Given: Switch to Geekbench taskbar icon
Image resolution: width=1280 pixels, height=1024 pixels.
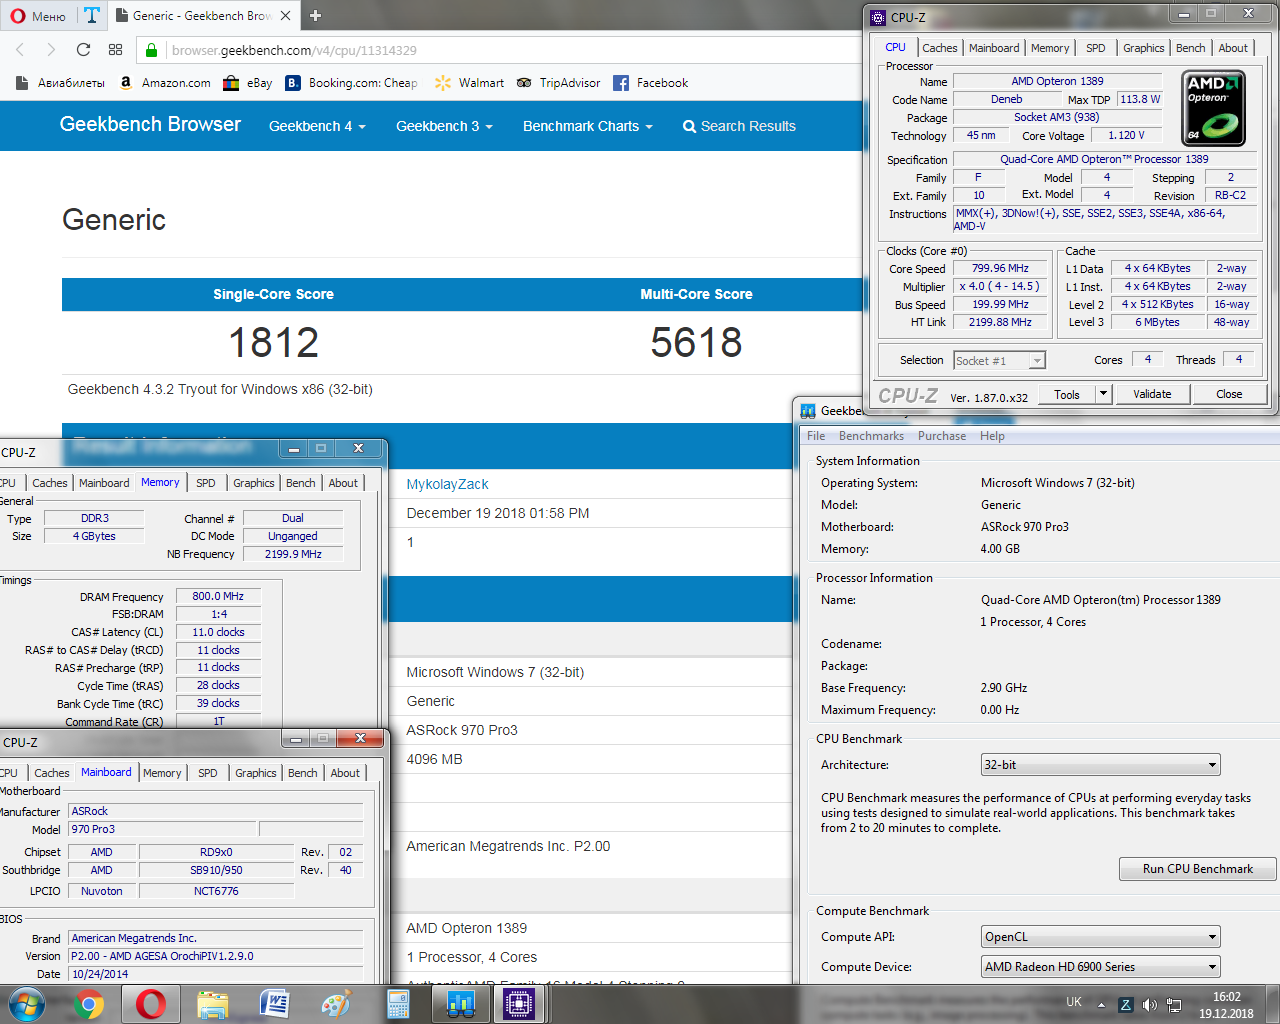Looking at the screenshot, I should click(460, 1004).
